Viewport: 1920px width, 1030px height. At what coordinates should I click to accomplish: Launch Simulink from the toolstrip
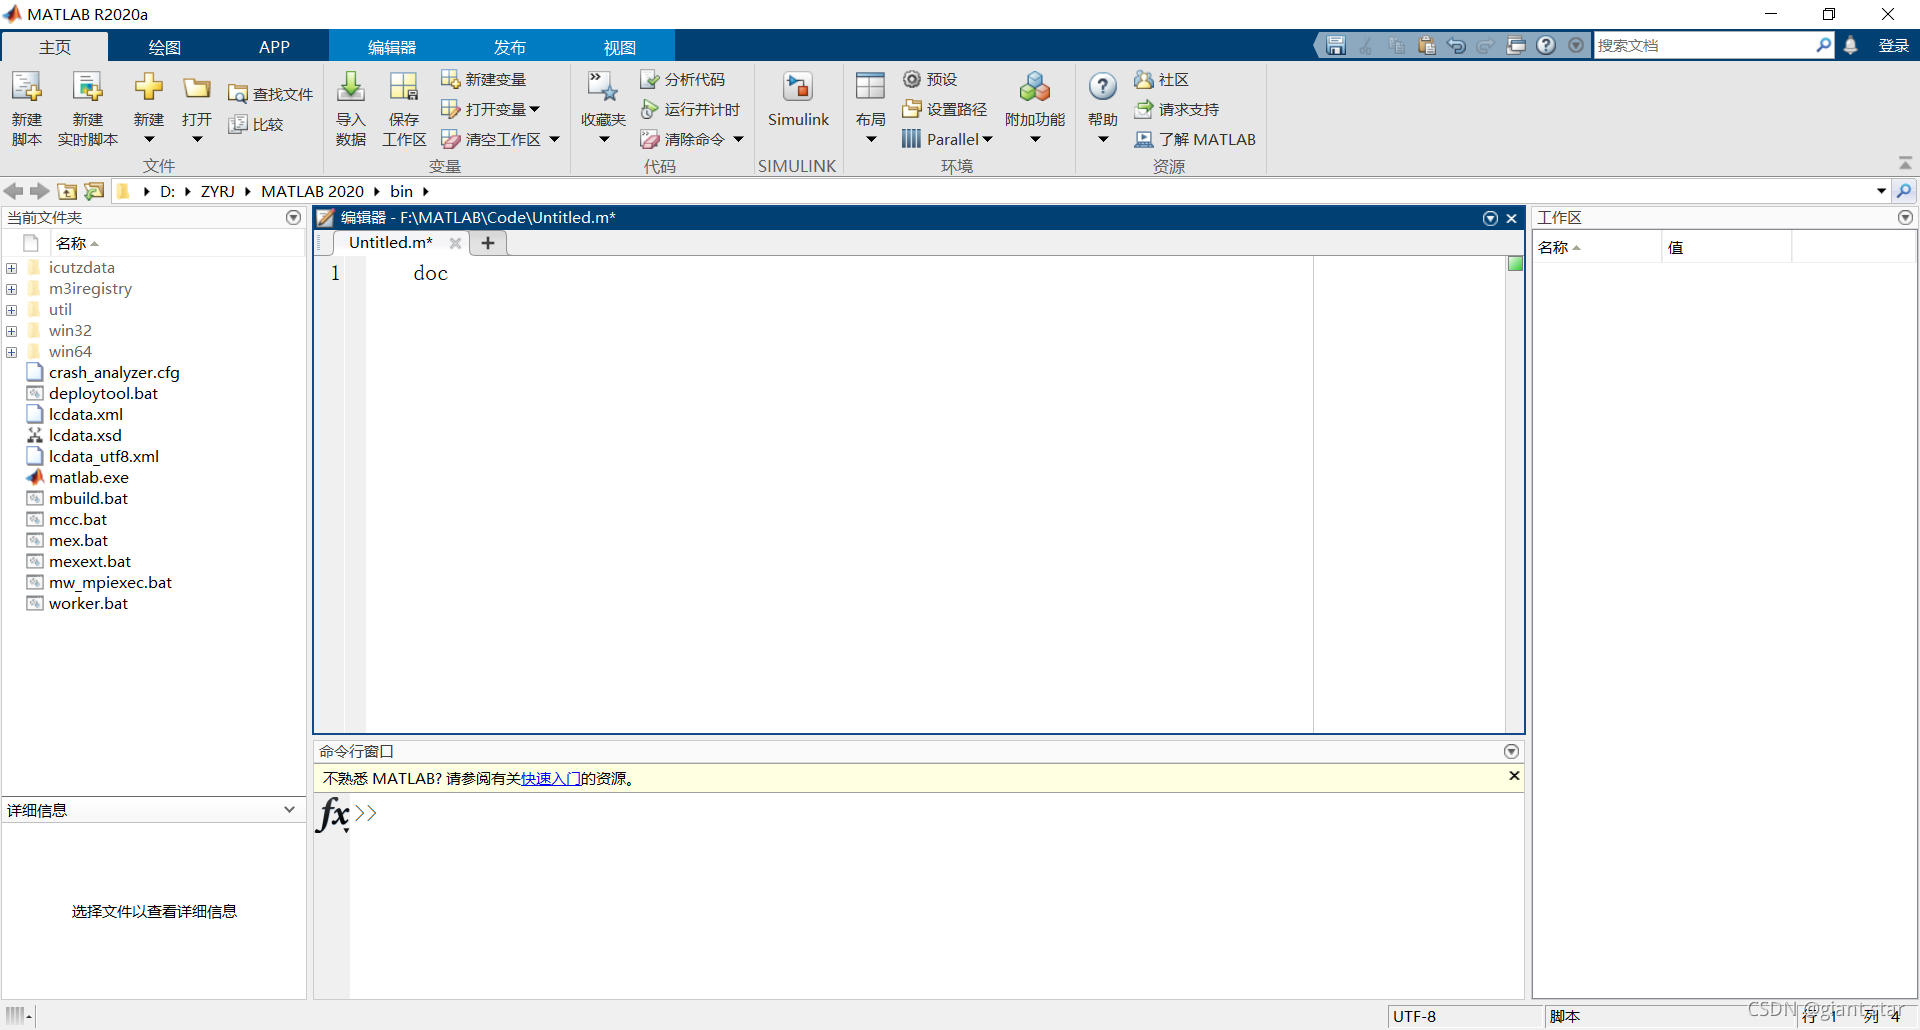click(798, 100)
